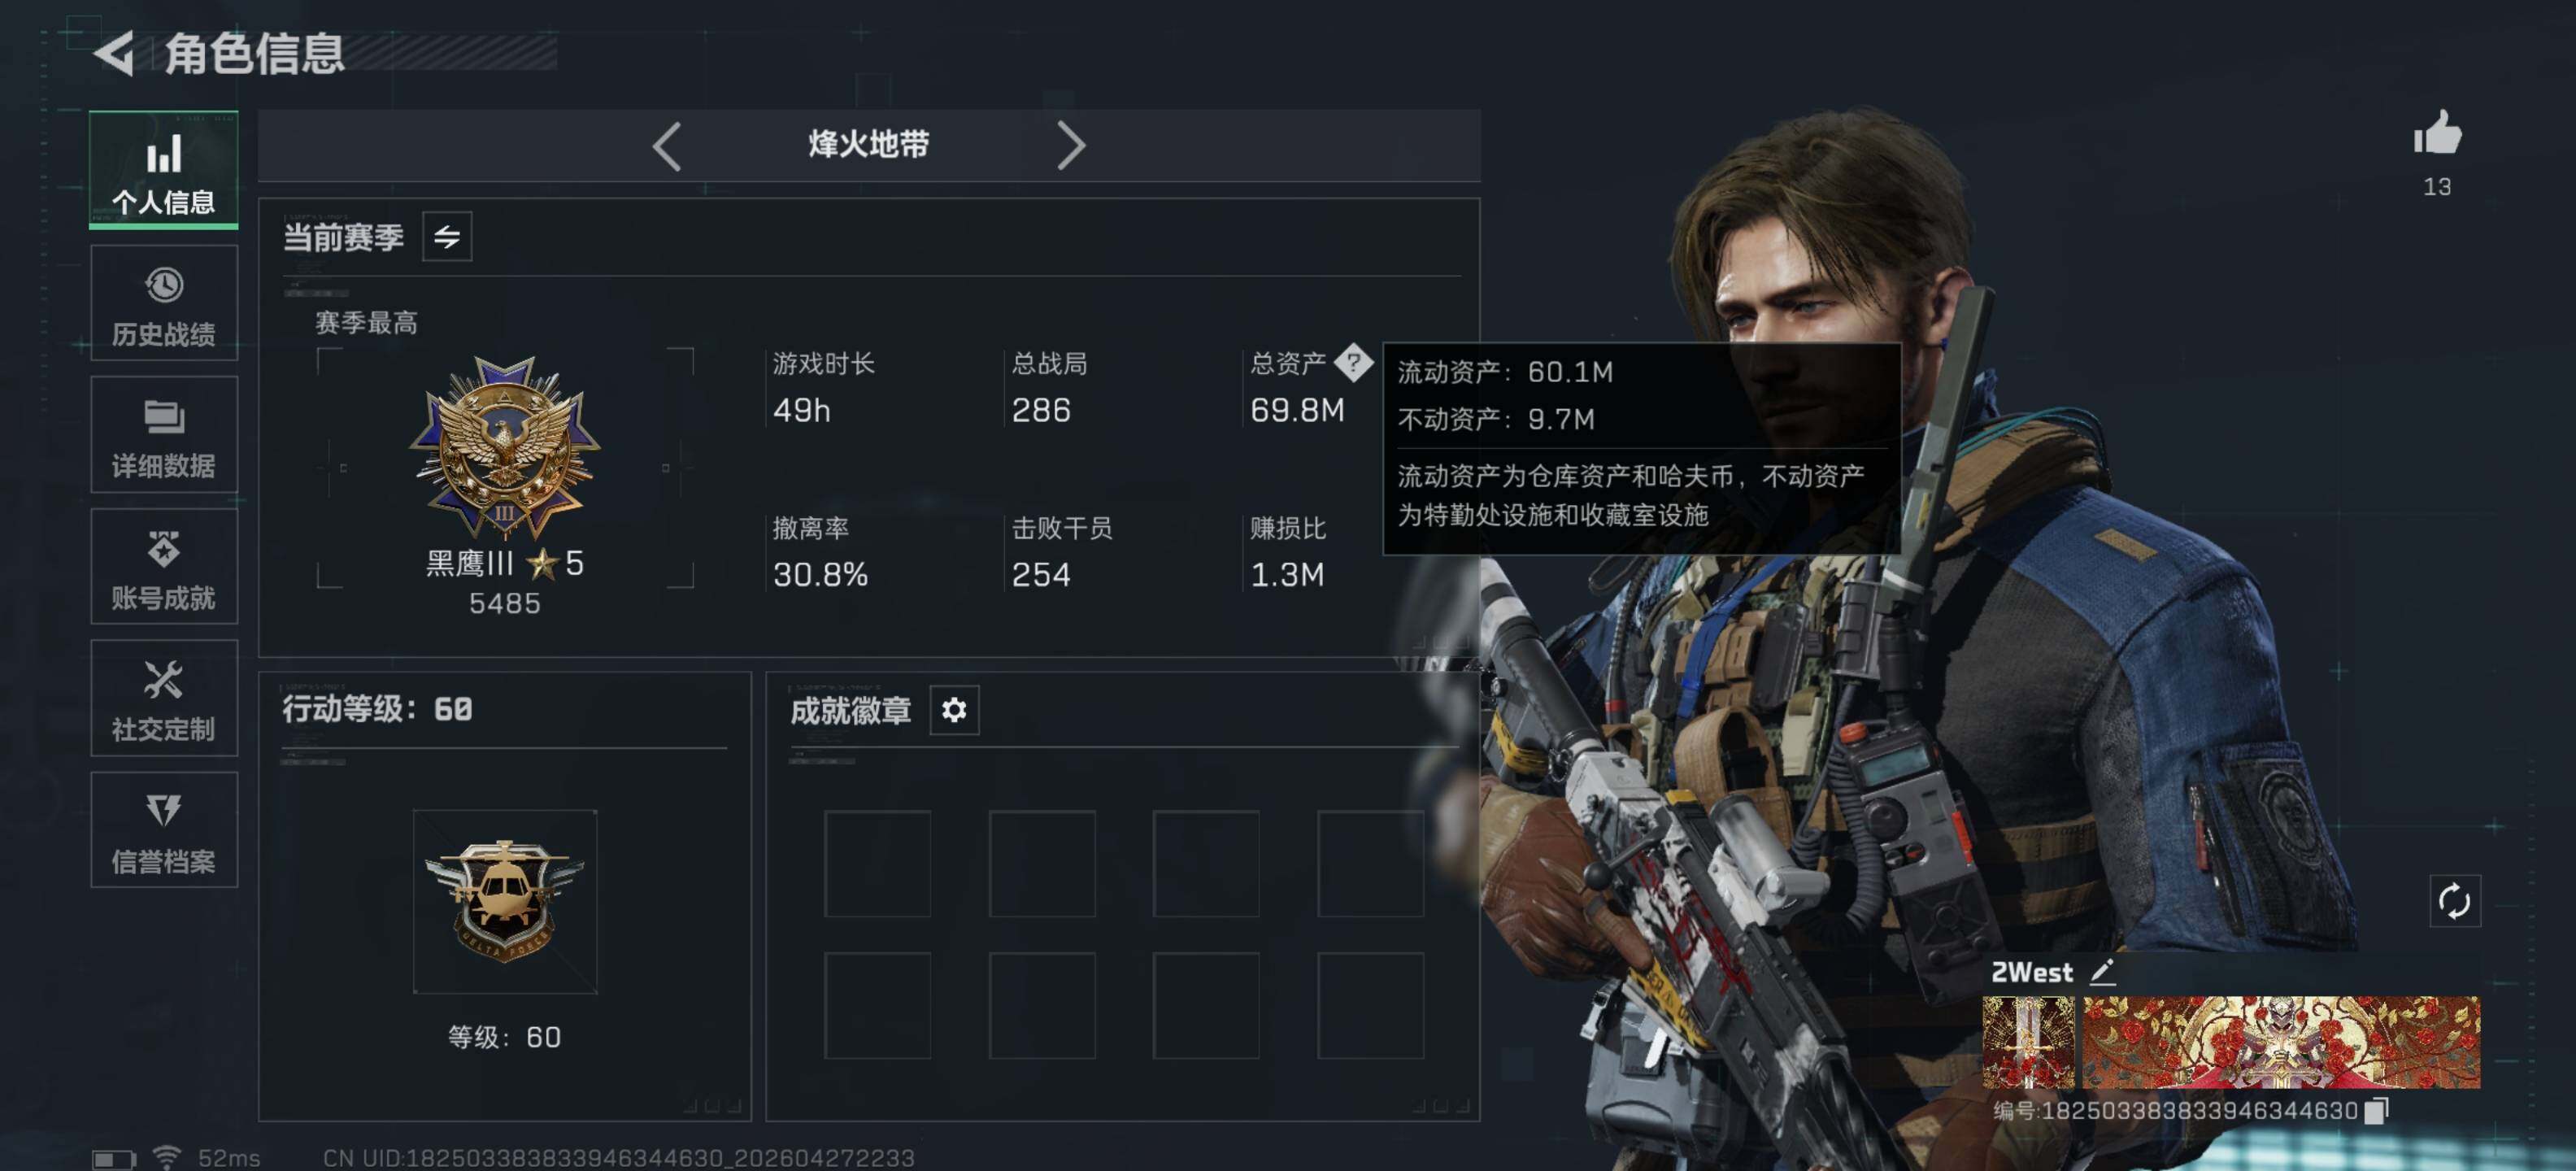The height and width of the screenshot is (1171, 2576).
Task: Go back using the arrow beside 角色信息
Action: 114,52
